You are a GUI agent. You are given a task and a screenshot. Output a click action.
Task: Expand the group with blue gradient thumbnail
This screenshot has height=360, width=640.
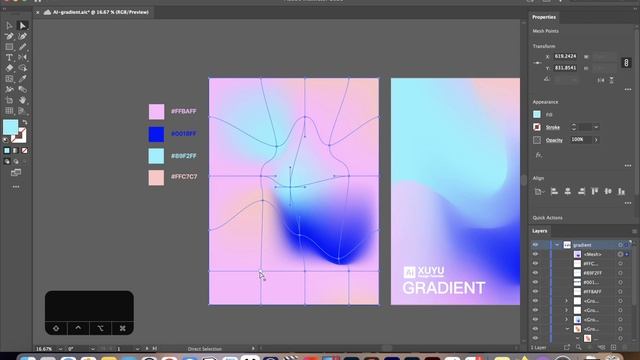567,320
